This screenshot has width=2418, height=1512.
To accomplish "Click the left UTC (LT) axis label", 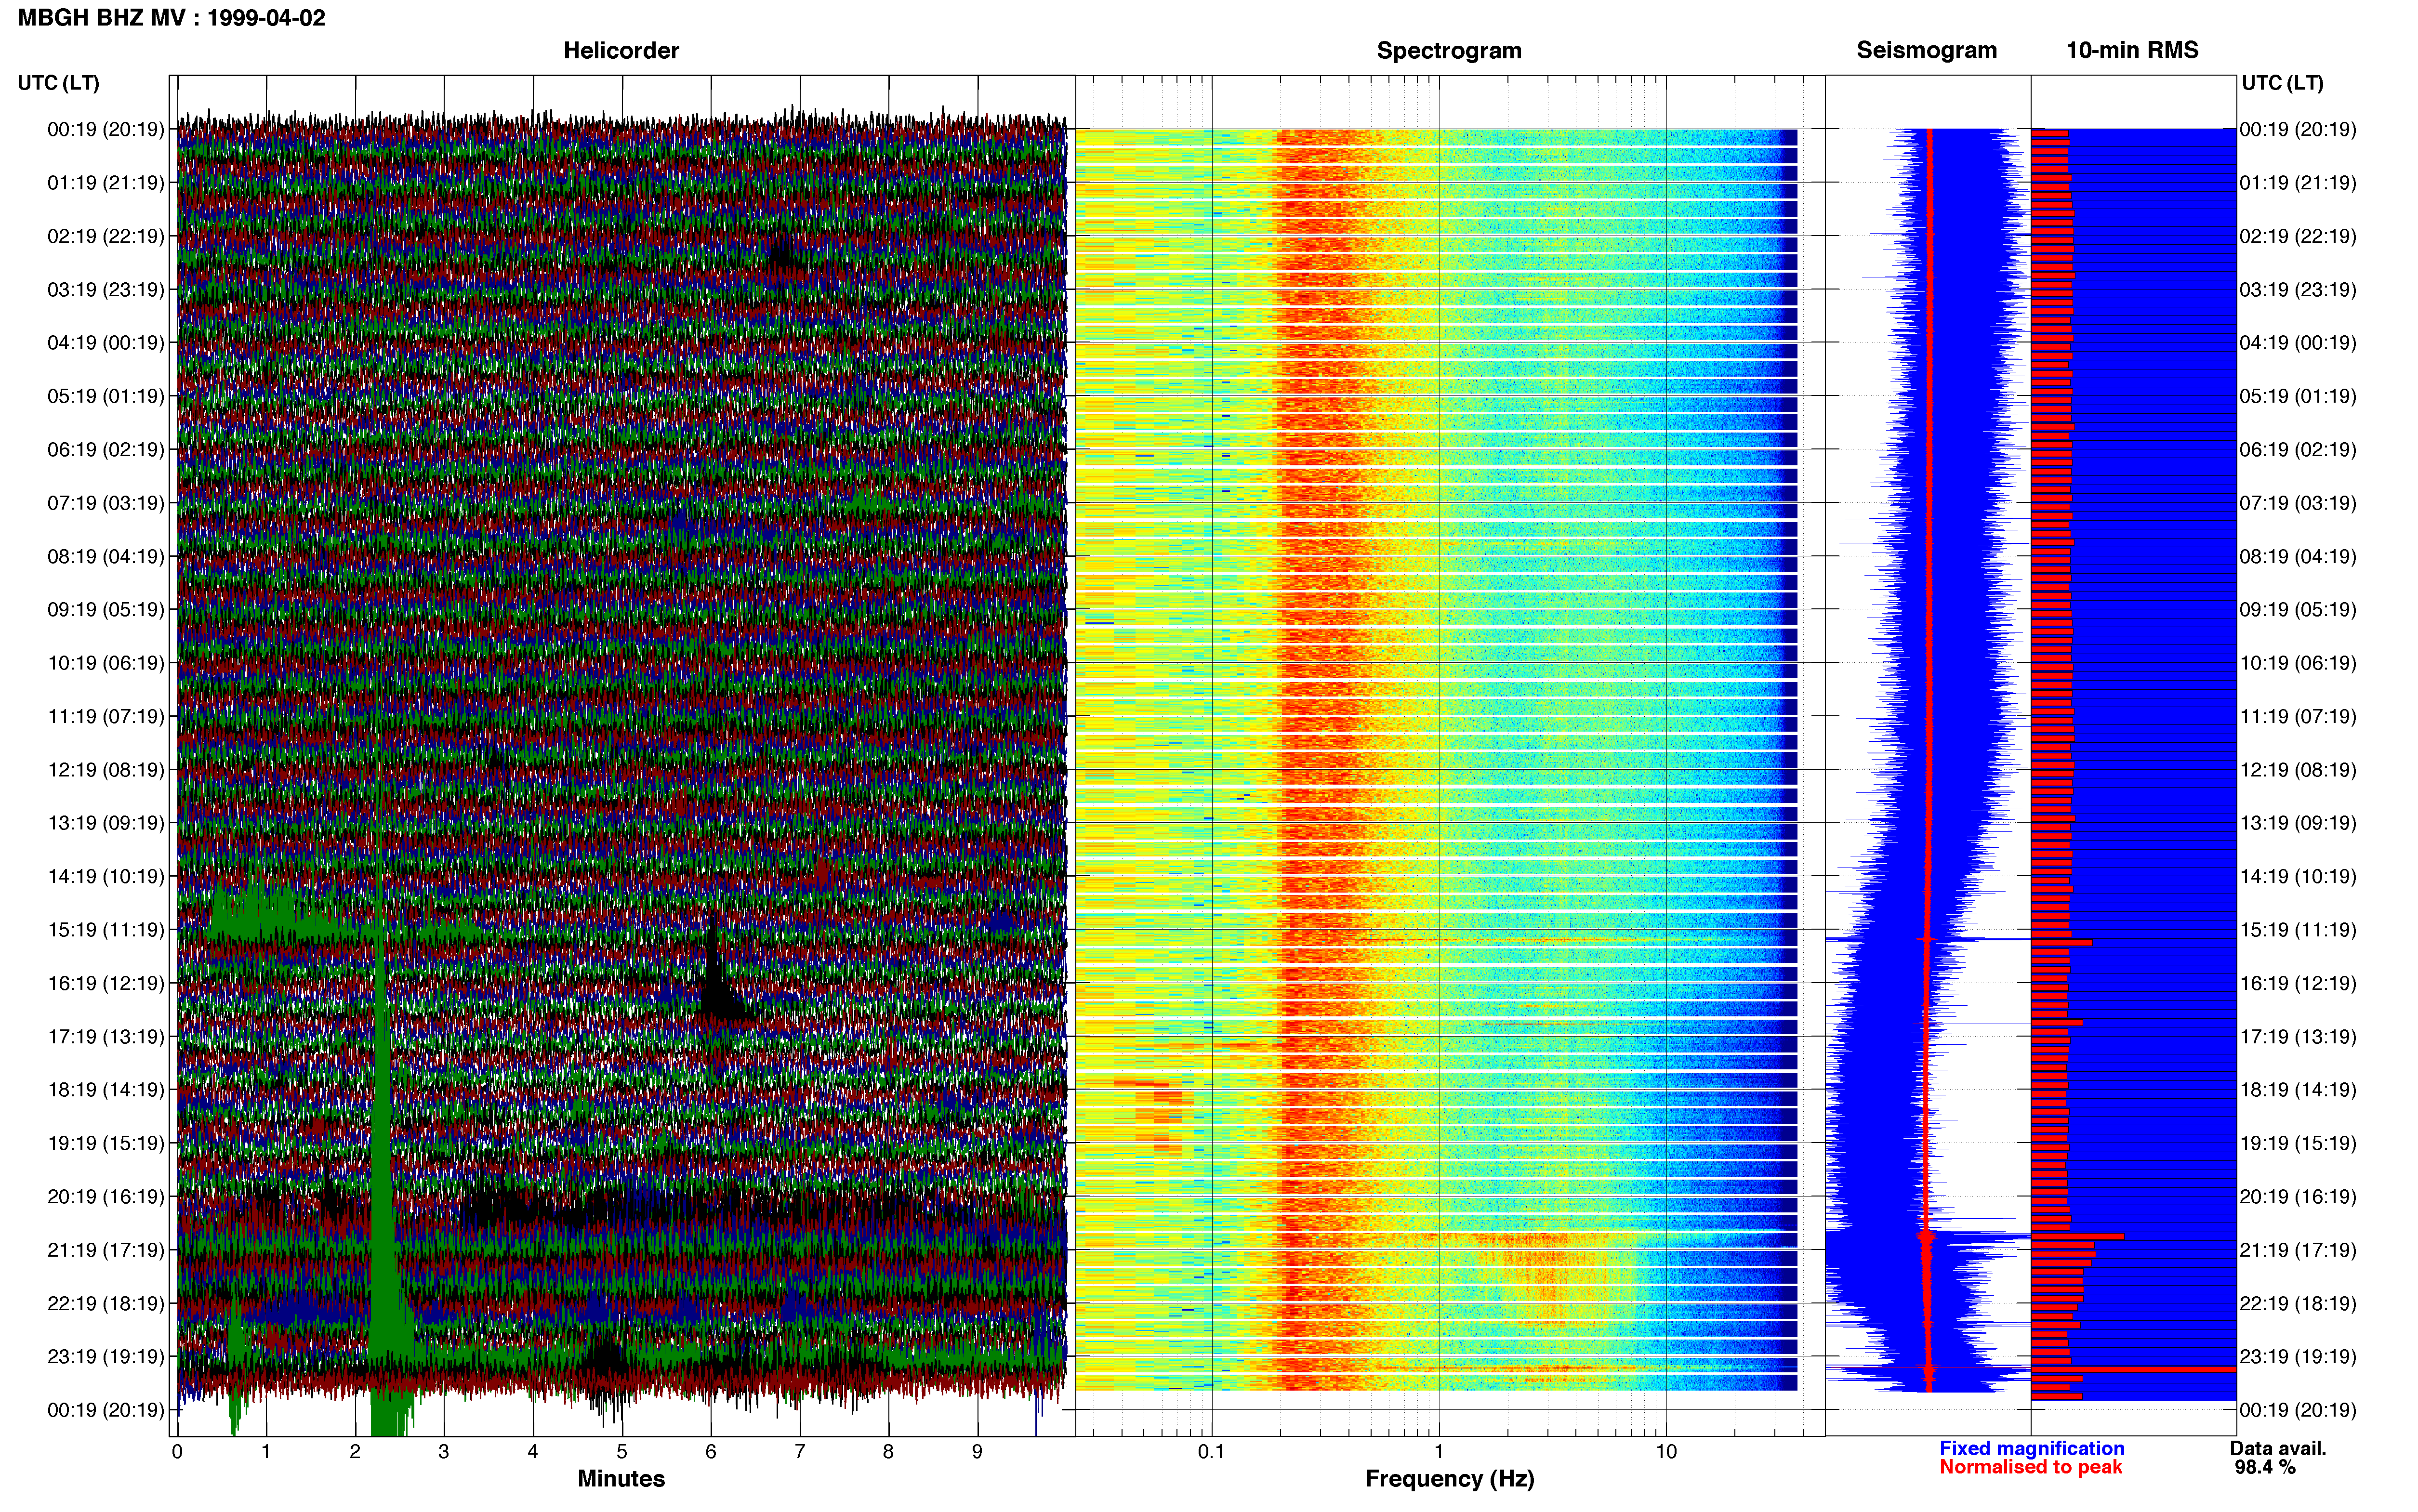I will pos(59,83).
